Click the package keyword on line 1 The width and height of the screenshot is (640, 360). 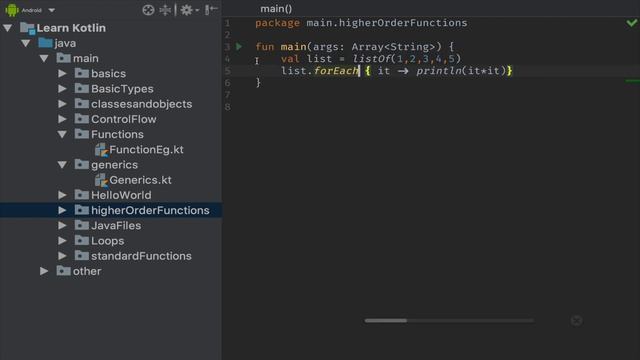pos(278,23)
